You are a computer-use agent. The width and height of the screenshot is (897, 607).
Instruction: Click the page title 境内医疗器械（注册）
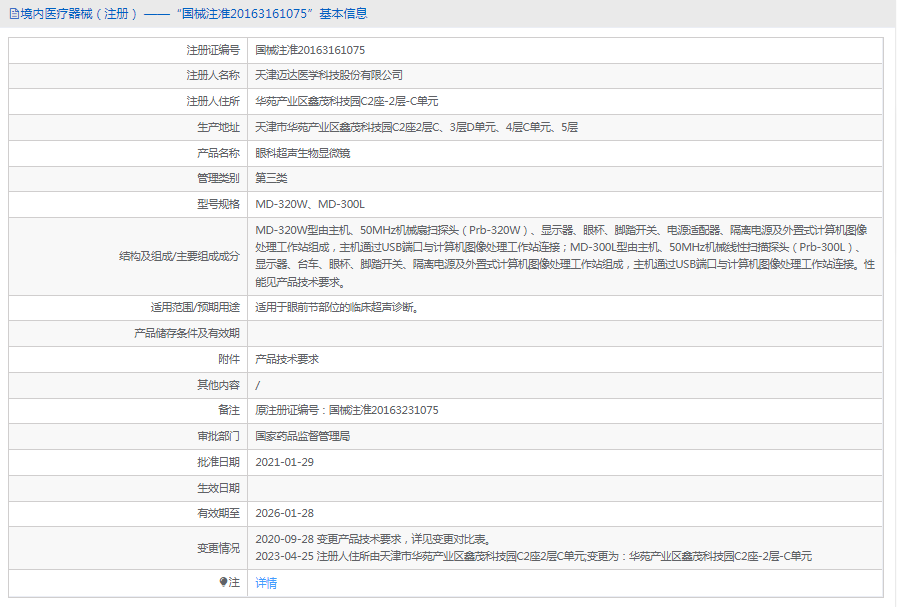(x=79, y=14)
